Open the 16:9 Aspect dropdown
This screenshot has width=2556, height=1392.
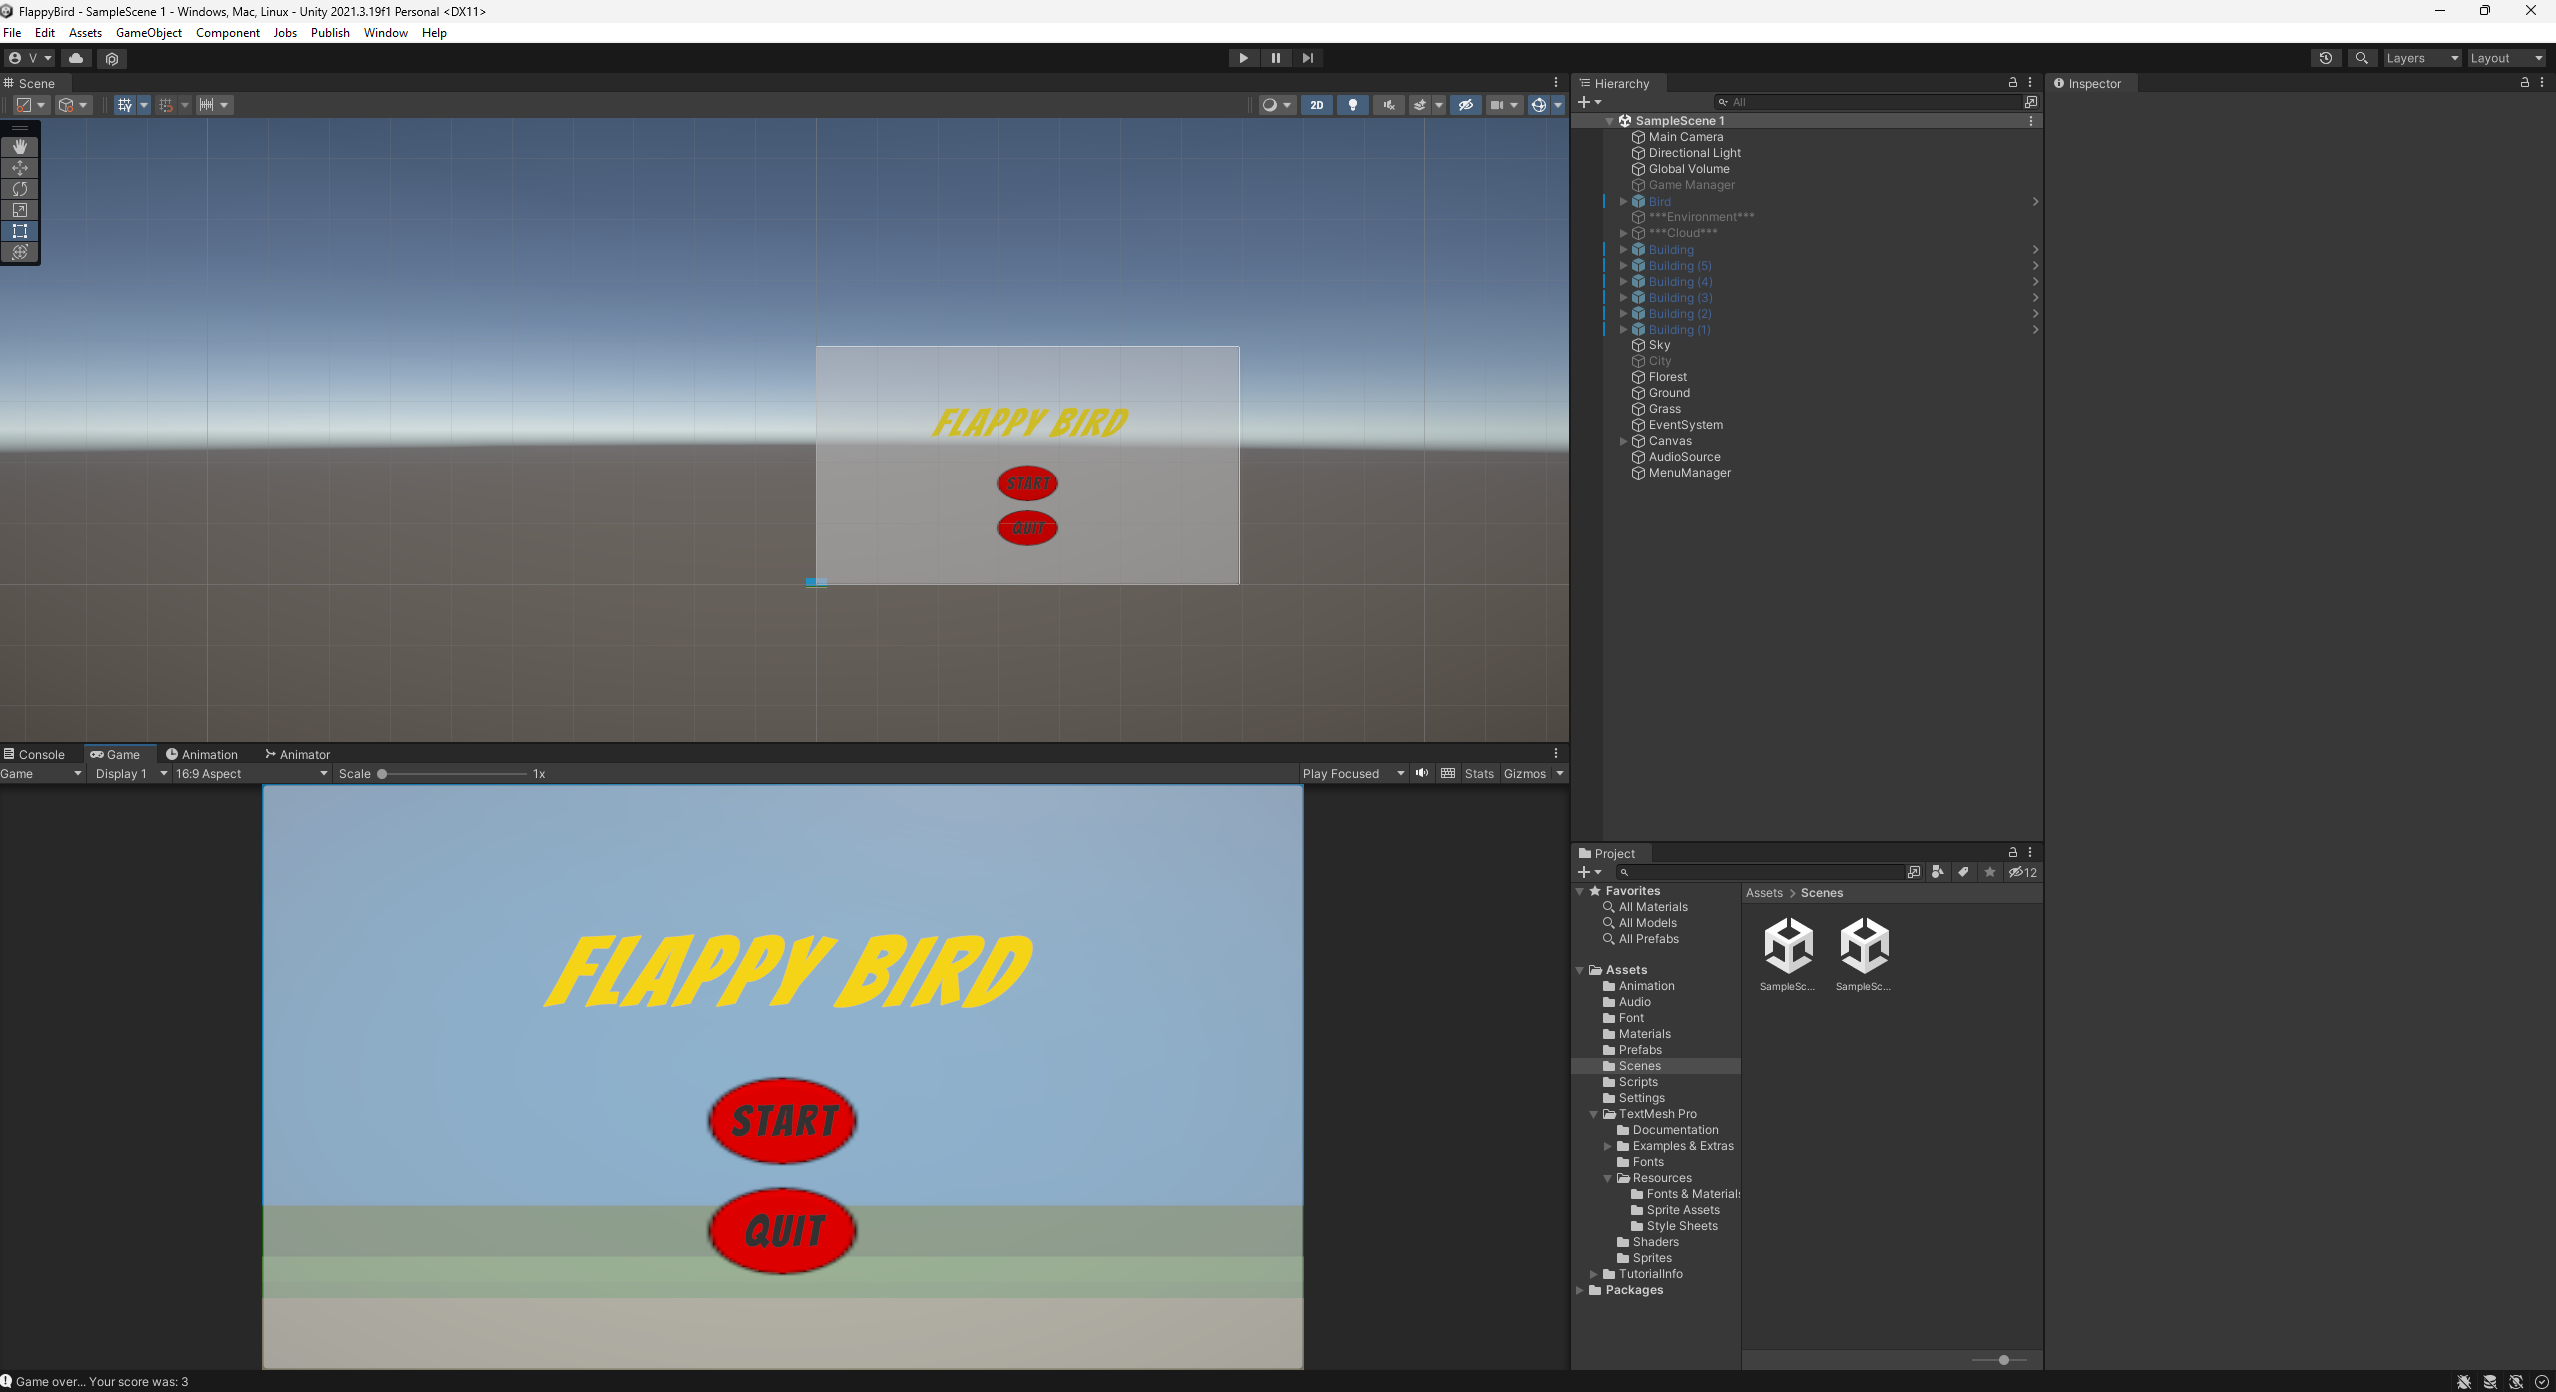246,773
